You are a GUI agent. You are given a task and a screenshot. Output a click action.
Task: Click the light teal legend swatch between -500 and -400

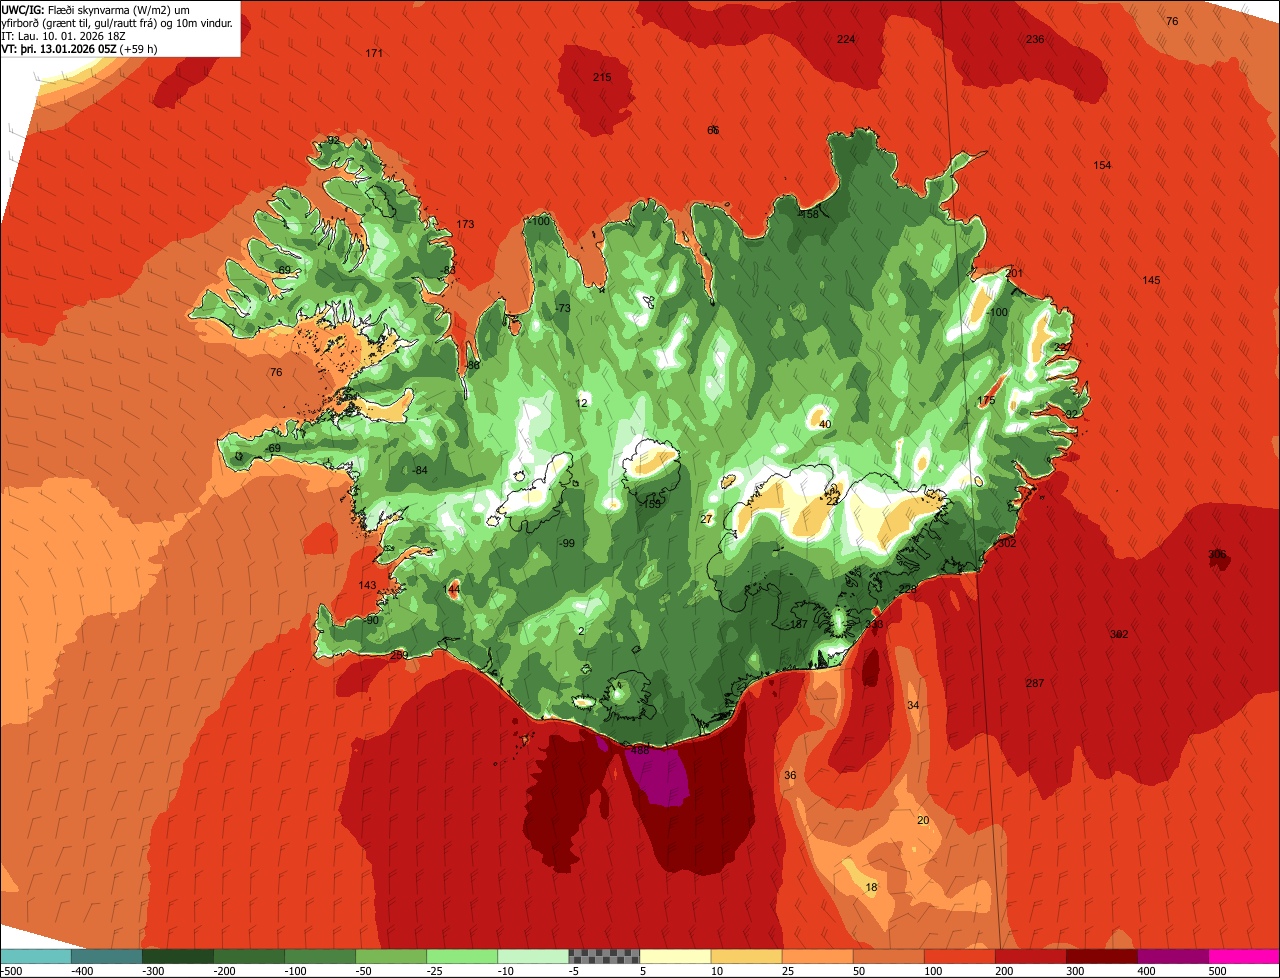(36, 956)
